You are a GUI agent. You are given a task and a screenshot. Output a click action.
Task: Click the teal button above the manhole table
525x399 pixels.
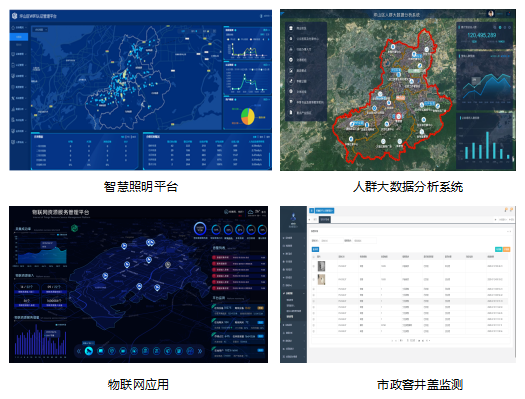click(x=499, y=249)
